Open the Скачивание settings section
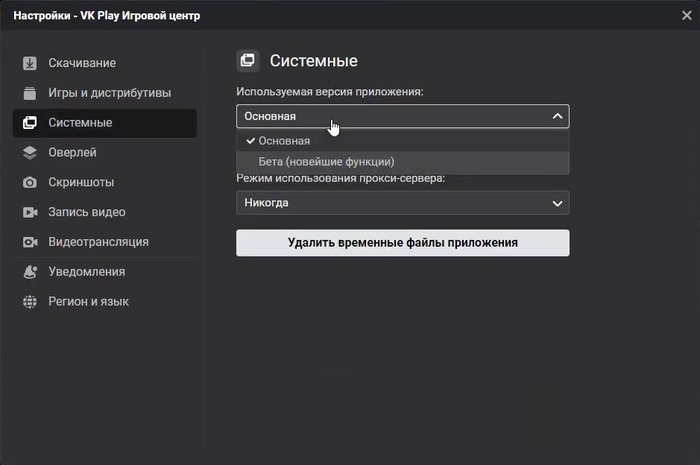Screen dimensions: 700x465 pos(105,63)
